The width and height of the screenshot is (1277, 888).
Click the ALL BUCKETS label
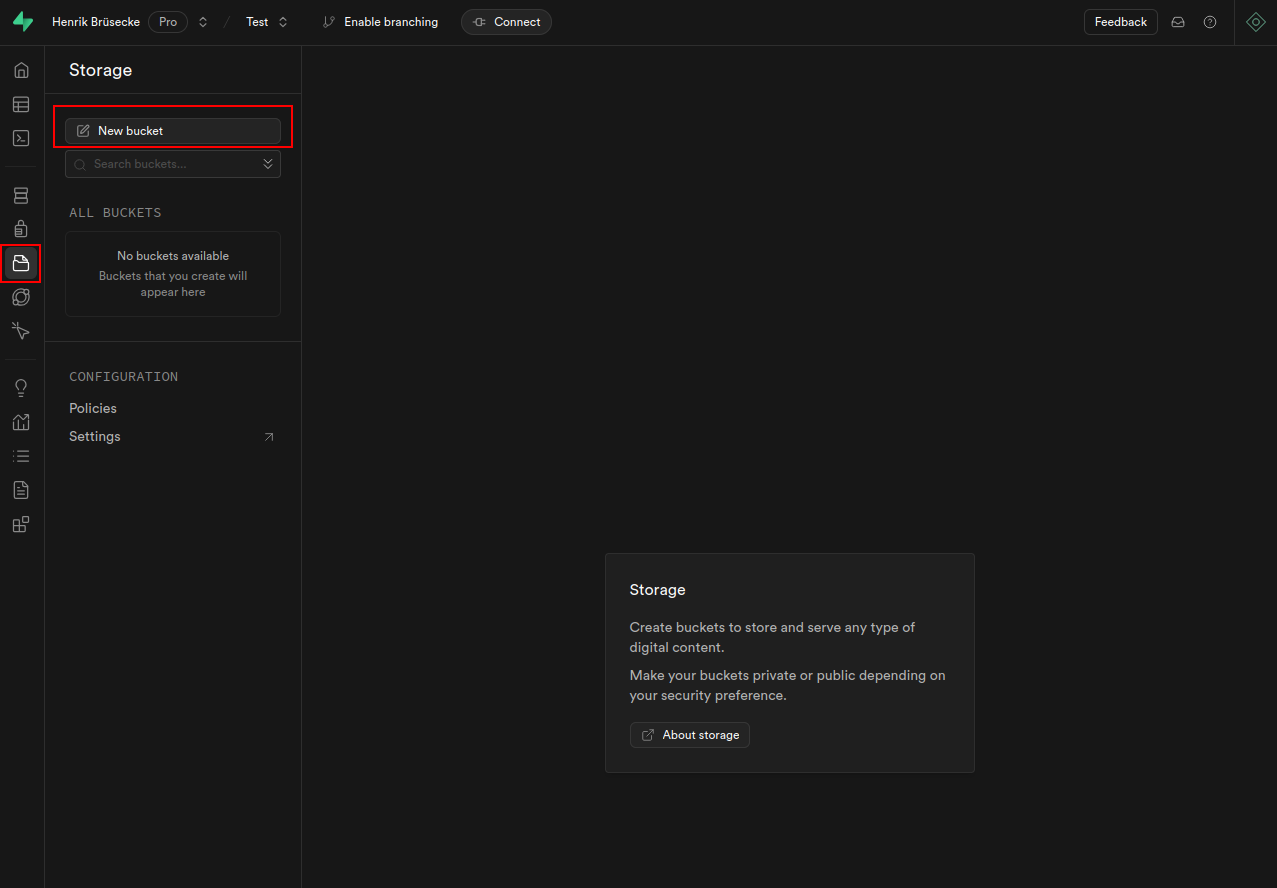(x=115, y=213)
